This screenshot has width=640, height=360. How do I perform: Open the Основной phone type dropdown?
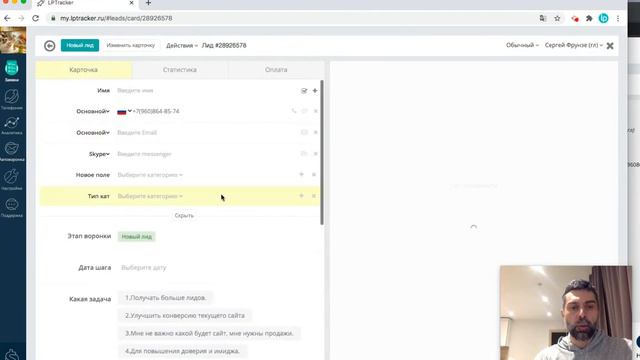tap(93, 111)
